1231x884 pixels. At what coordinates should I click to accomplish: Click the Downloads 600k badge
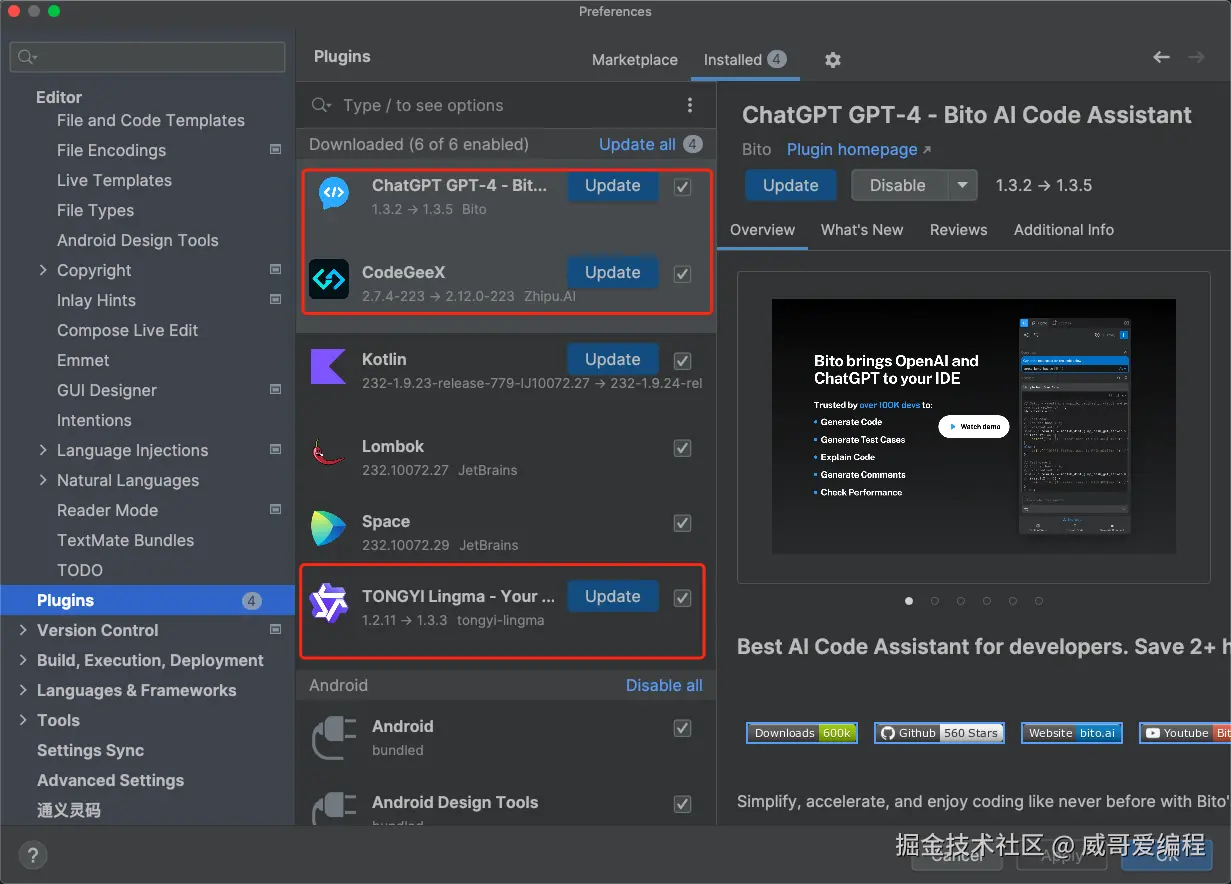(x=802, y=733)
